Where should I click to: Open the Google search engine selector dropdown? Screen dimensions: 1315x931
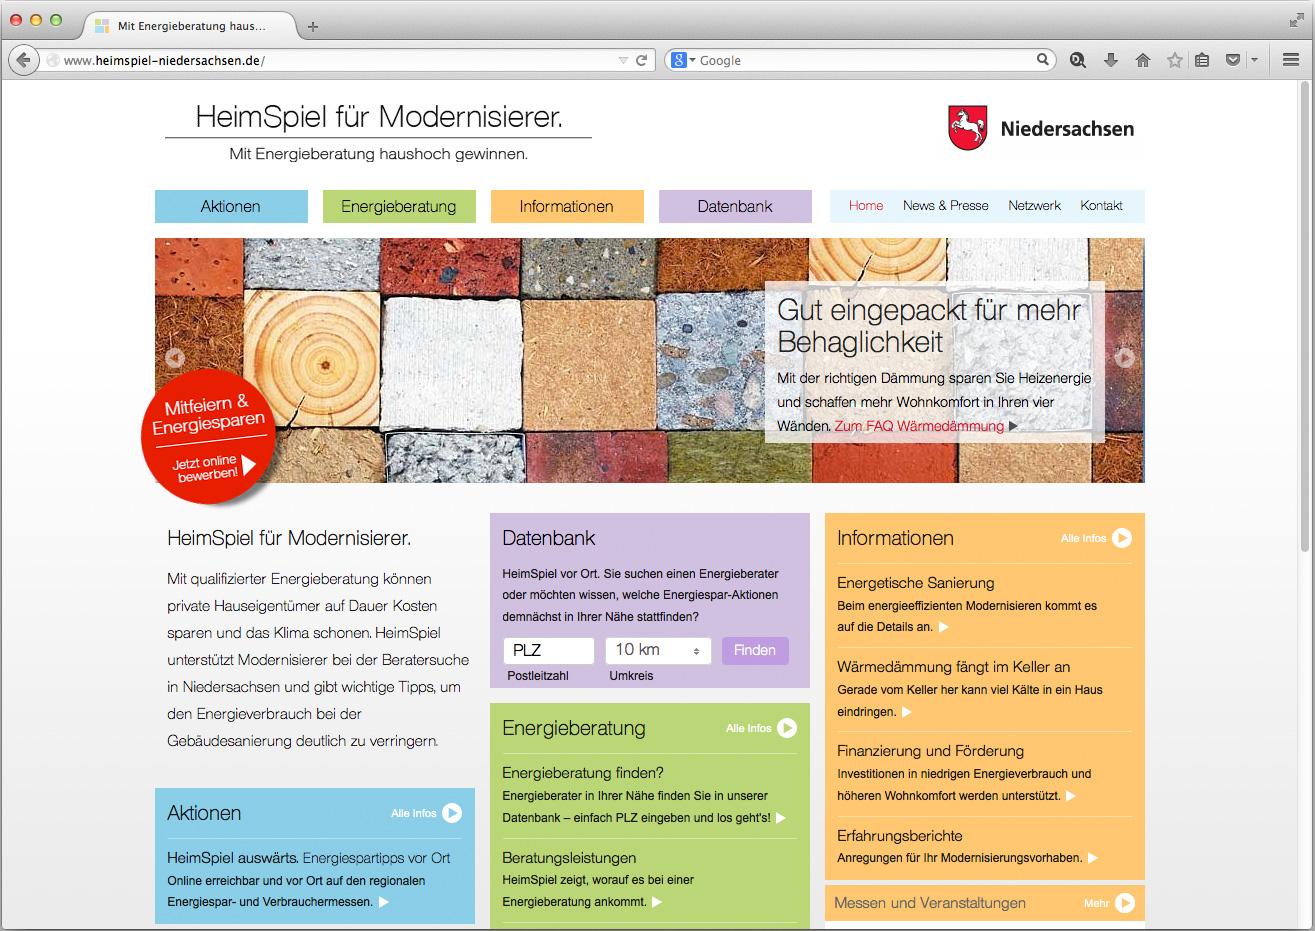tap(683, 60)
